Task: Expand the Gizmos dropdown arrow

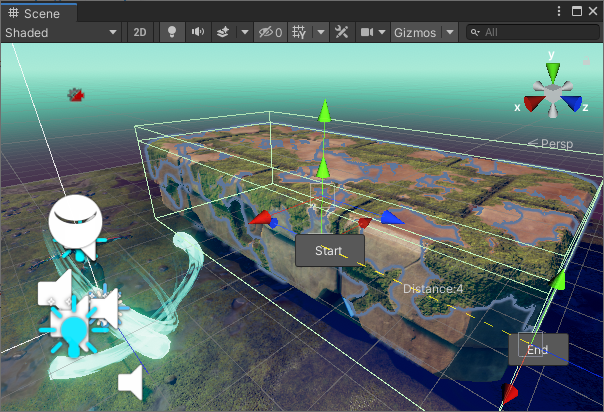Action: [450, 32]
